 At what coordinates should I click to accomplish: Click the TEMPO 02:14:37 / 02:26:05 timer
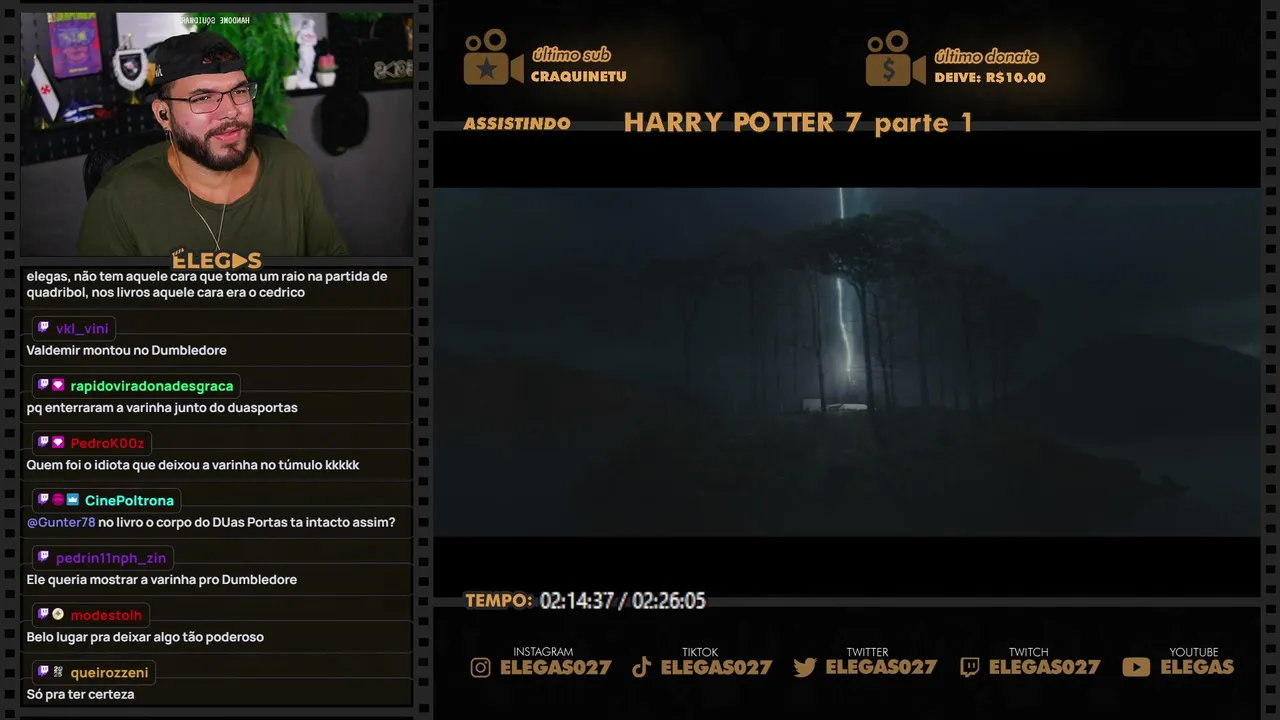pos(585,601)
